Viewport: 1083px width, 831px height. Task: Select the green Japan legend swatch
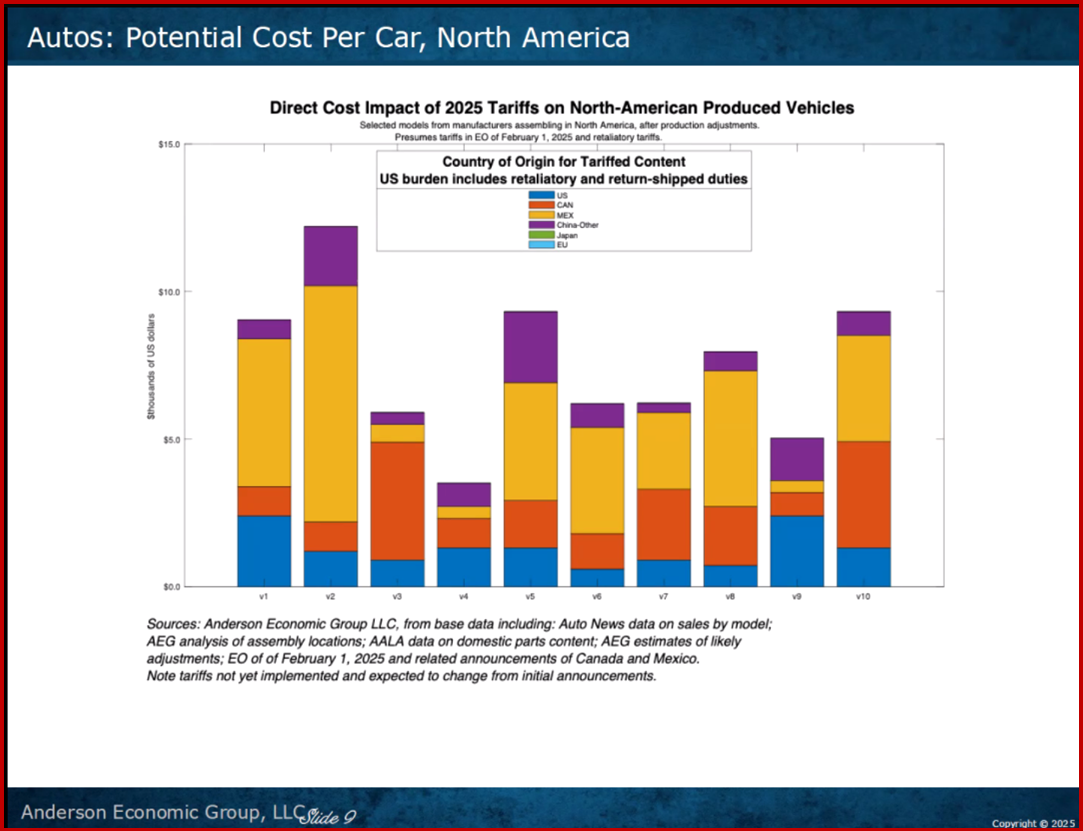[x=541, y=235]
